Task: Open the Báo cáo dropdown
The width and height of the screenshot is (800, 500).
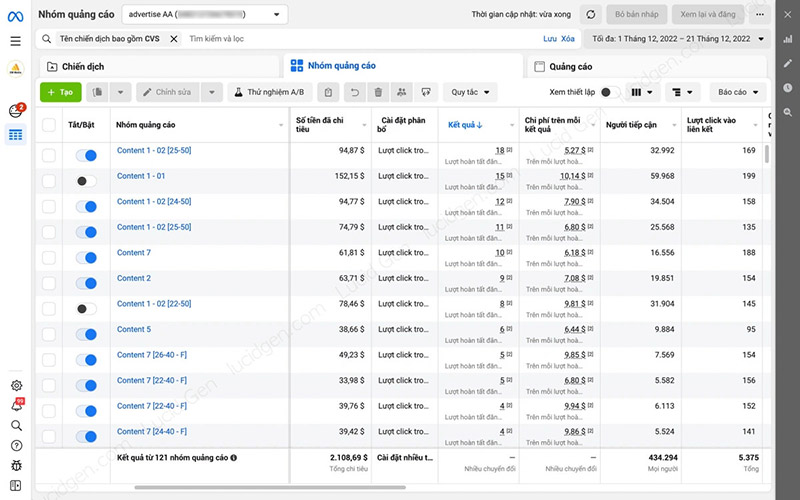Action: pyautogui.click(x=738, y=92)
